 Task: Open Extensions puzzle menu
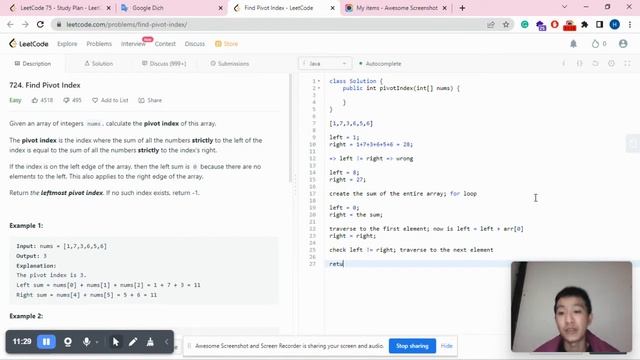pyautogui.click(x=584, y=25)
